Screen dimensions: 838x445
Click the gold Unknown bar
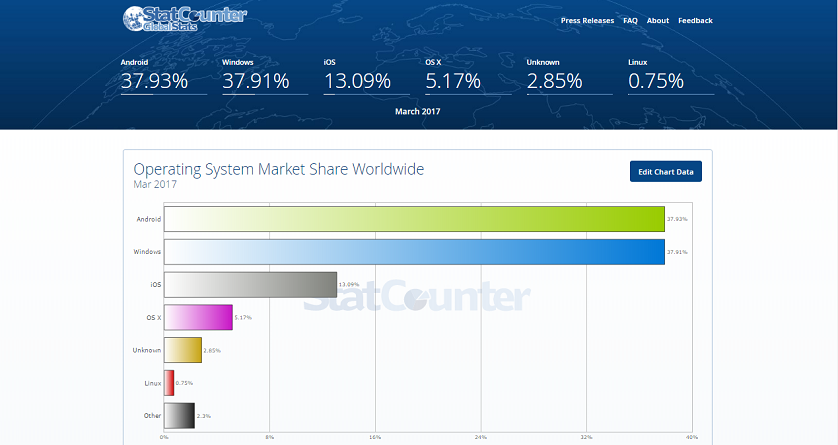click(x=183, y=350)
